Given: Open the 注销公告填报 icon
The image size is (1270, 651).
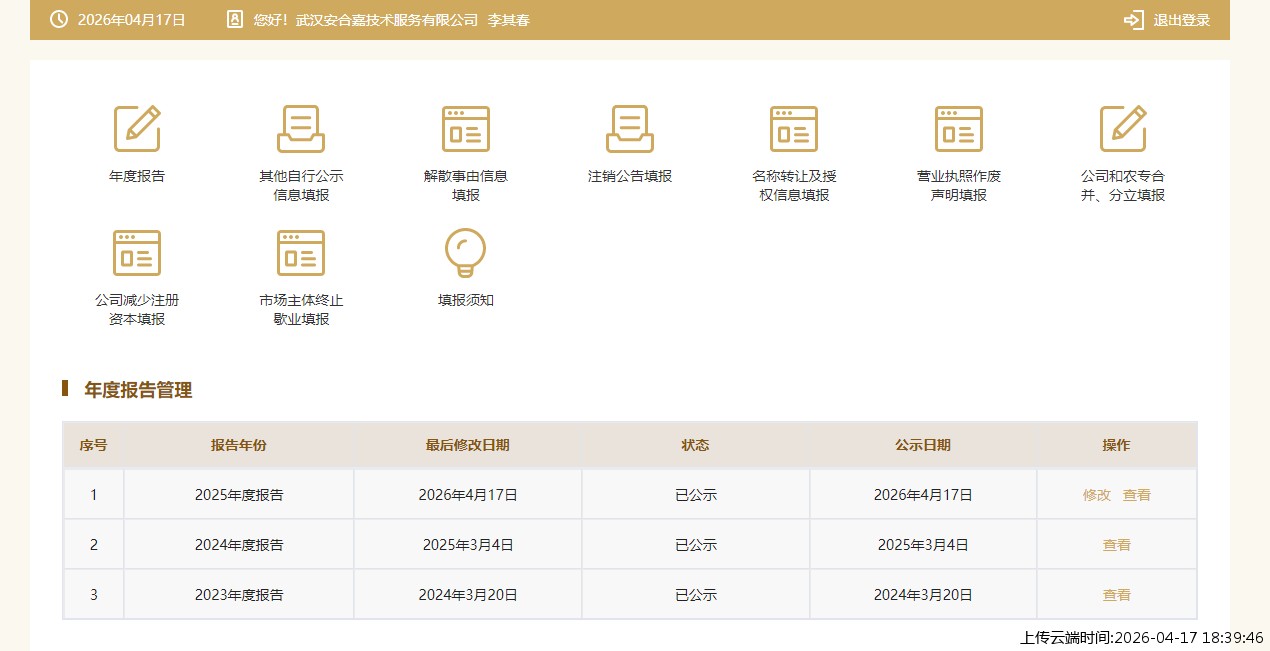Looking at the screenshot, I should coord(630,129).
